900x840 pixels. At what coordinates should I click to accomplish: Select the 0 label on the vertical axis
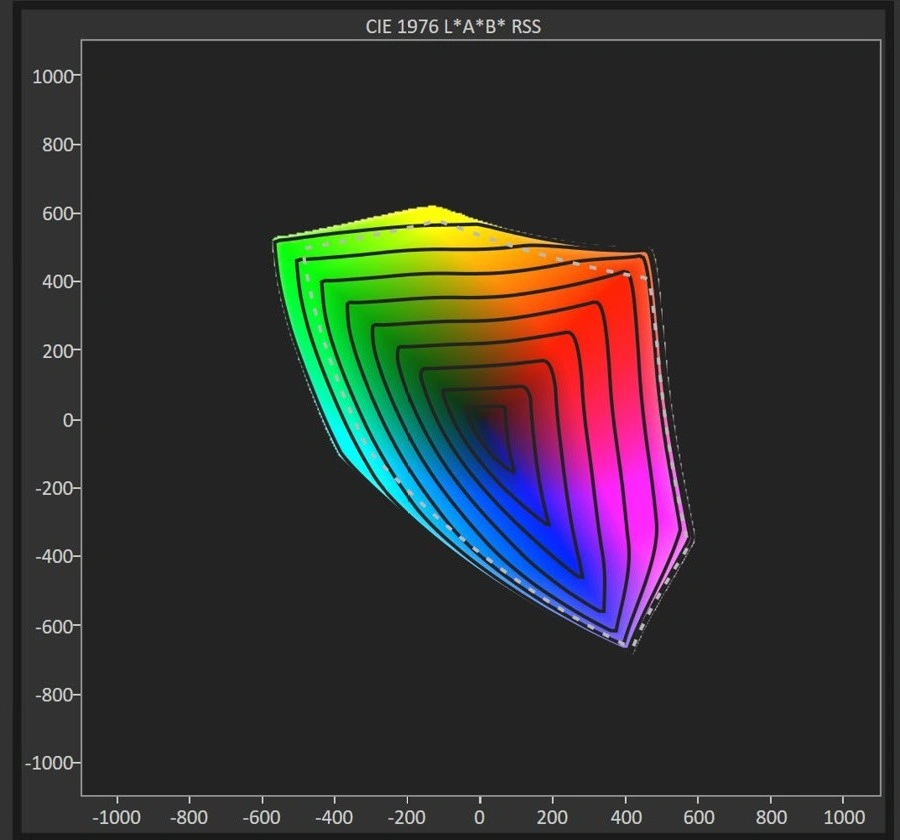(69, 420)
